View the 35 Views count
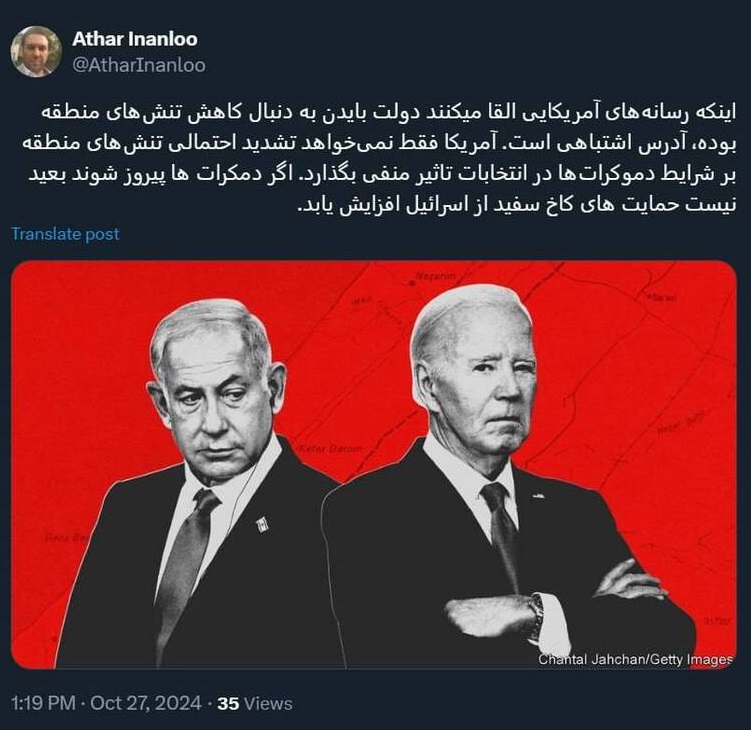Screen dimensions: 751x730 click(255, 703)
